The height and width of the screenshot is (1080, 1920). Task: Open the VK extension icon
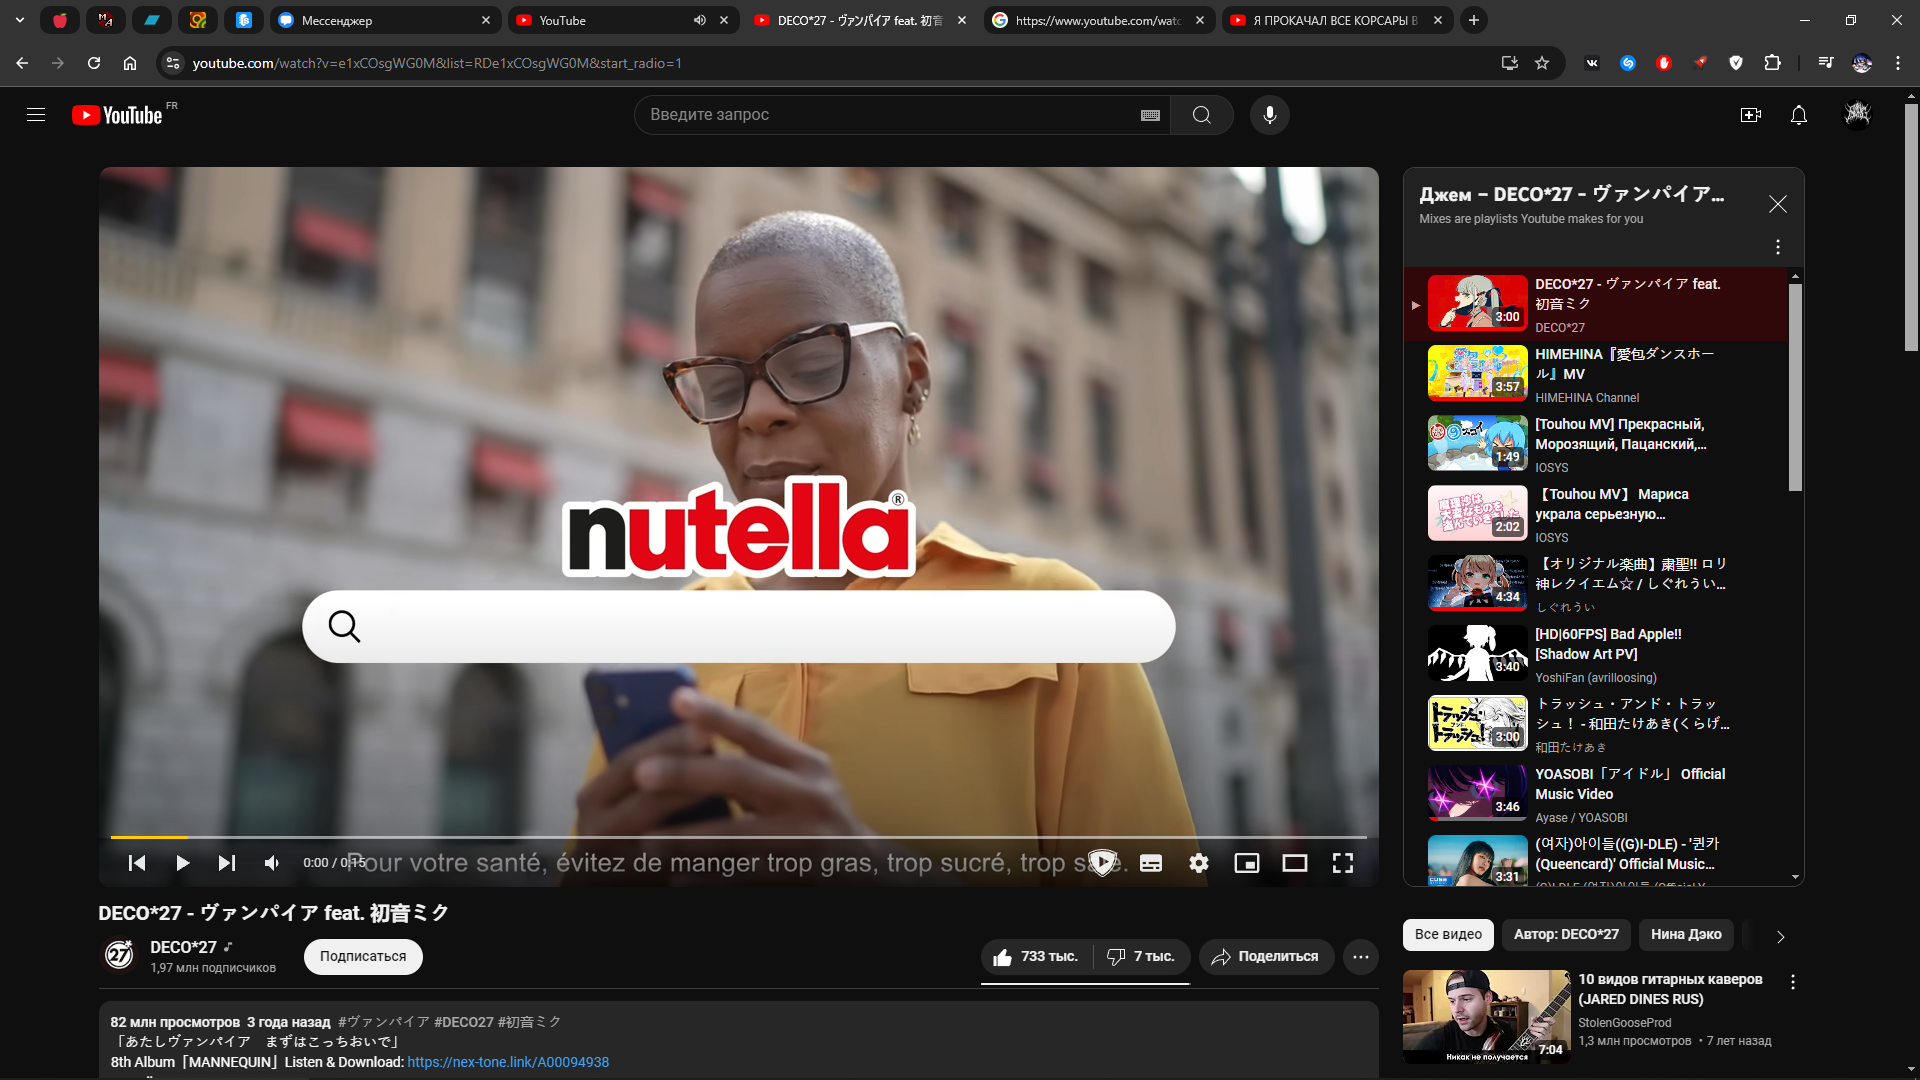[x=1592, y=63]
